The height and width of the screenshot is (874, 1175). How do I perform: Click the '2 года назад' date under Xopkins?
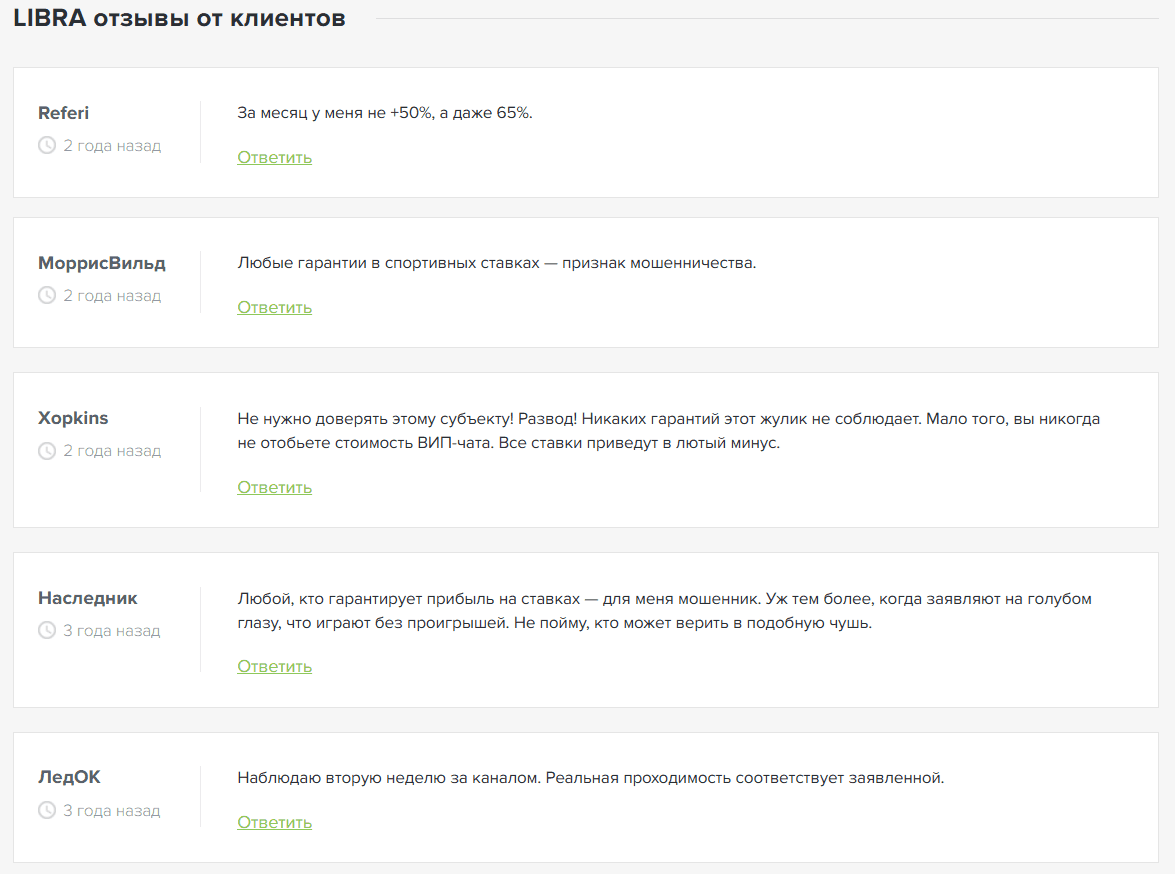pos(112,450)
